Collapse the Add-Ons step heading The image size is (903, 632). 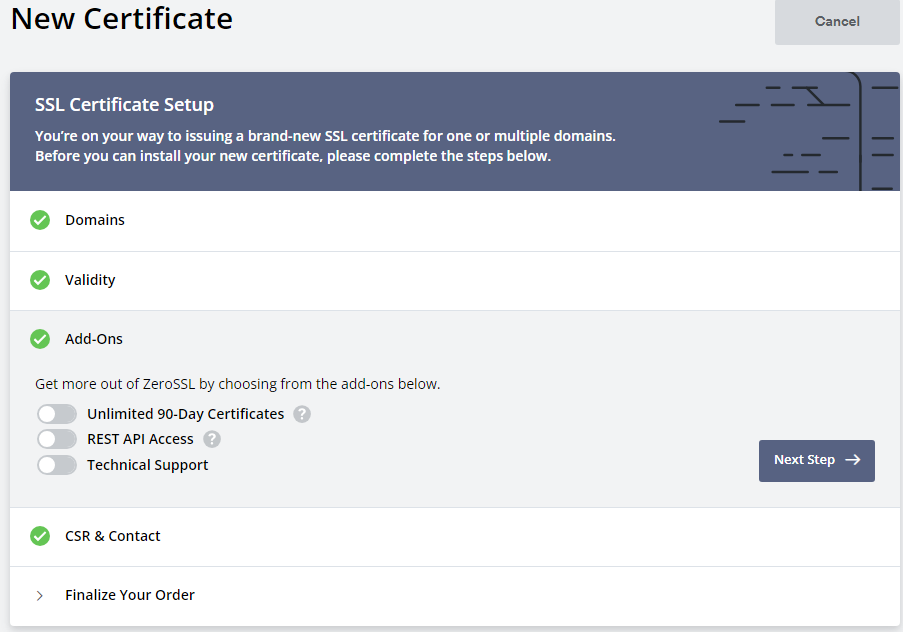point(93,339)
